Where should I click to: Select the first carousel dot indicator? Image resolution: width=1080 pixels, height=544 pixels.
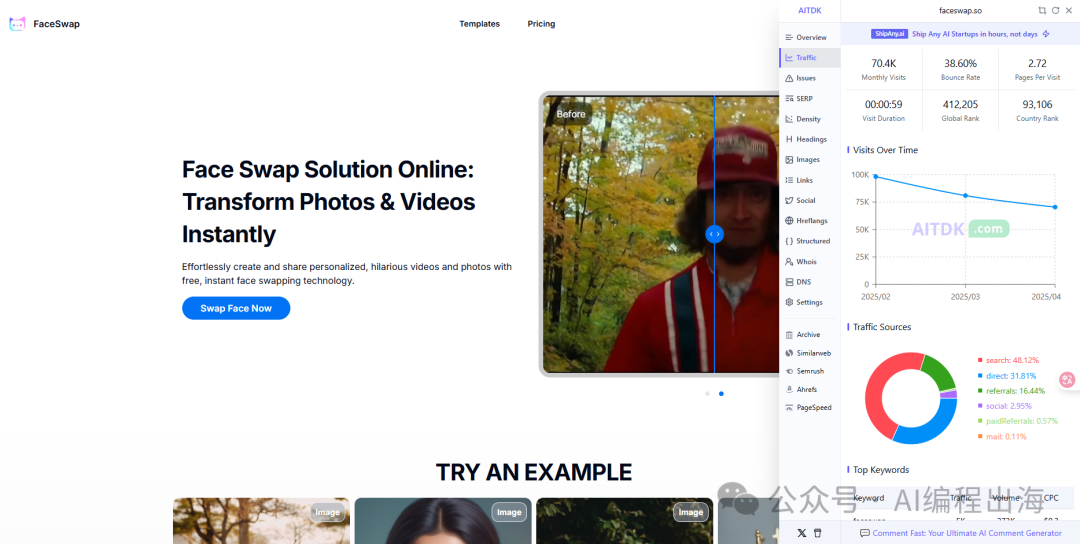tap(707, 393)
